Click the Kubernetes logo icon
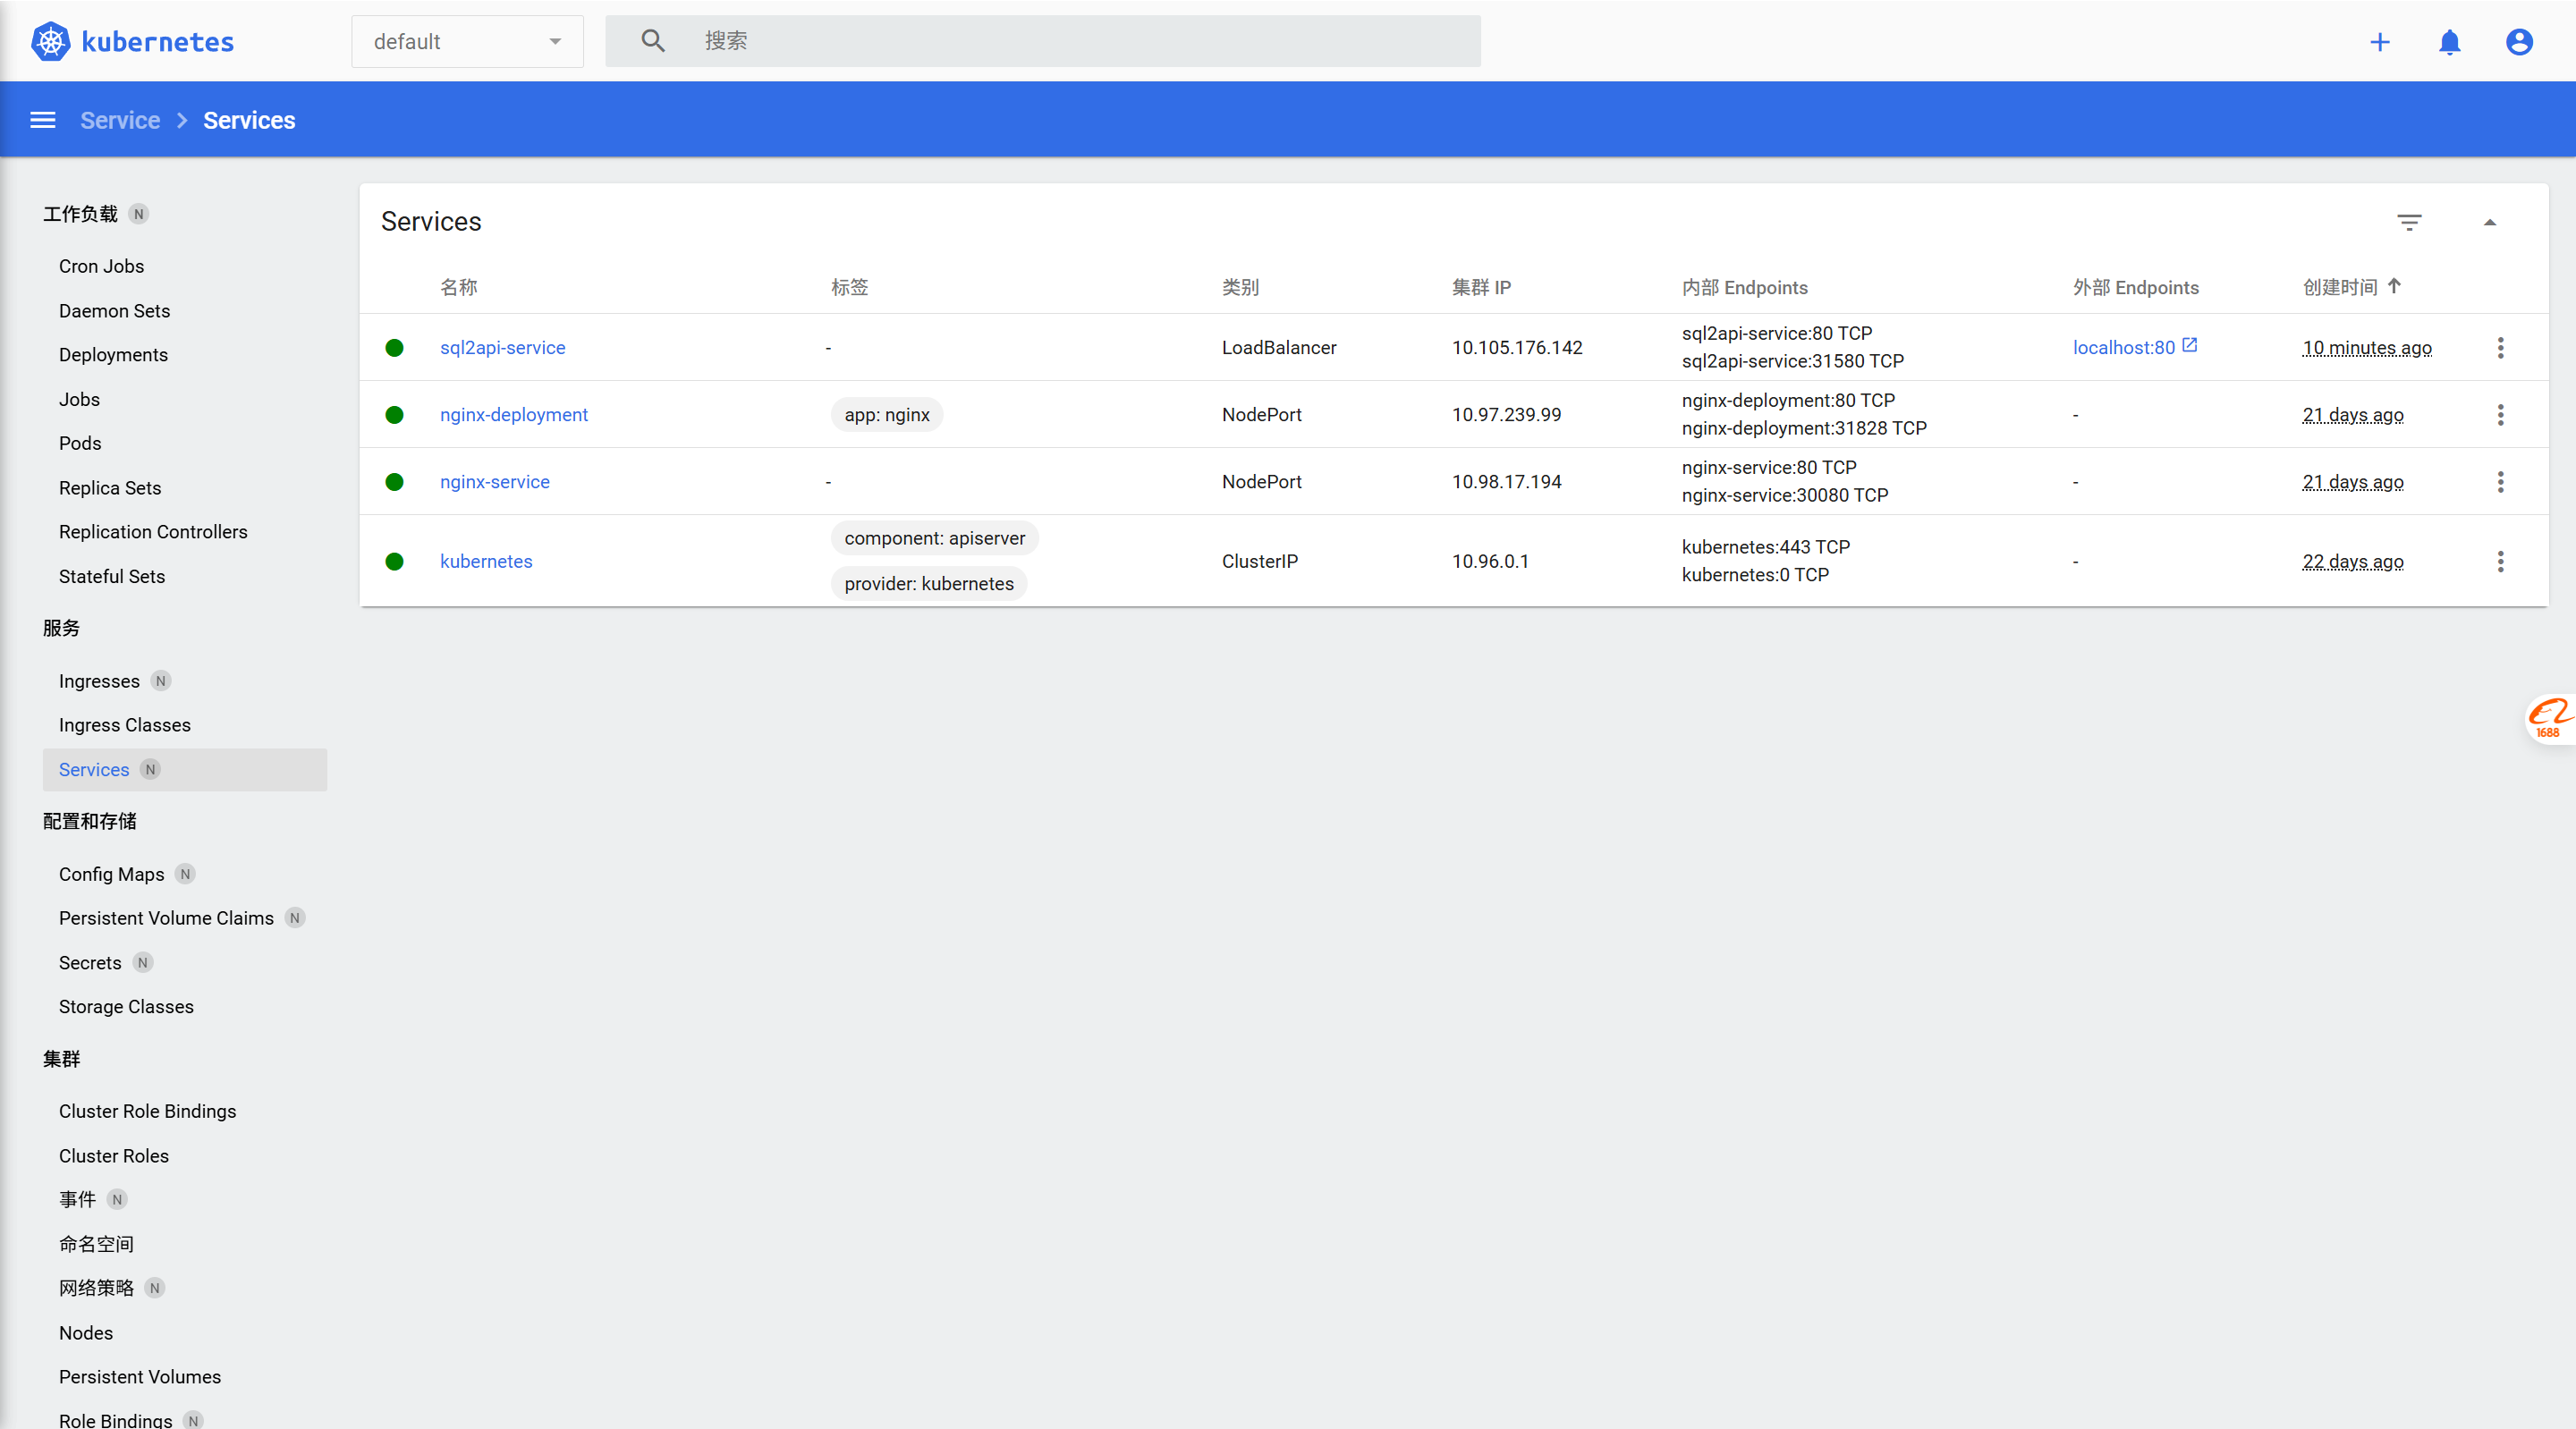 coord(50,41)
